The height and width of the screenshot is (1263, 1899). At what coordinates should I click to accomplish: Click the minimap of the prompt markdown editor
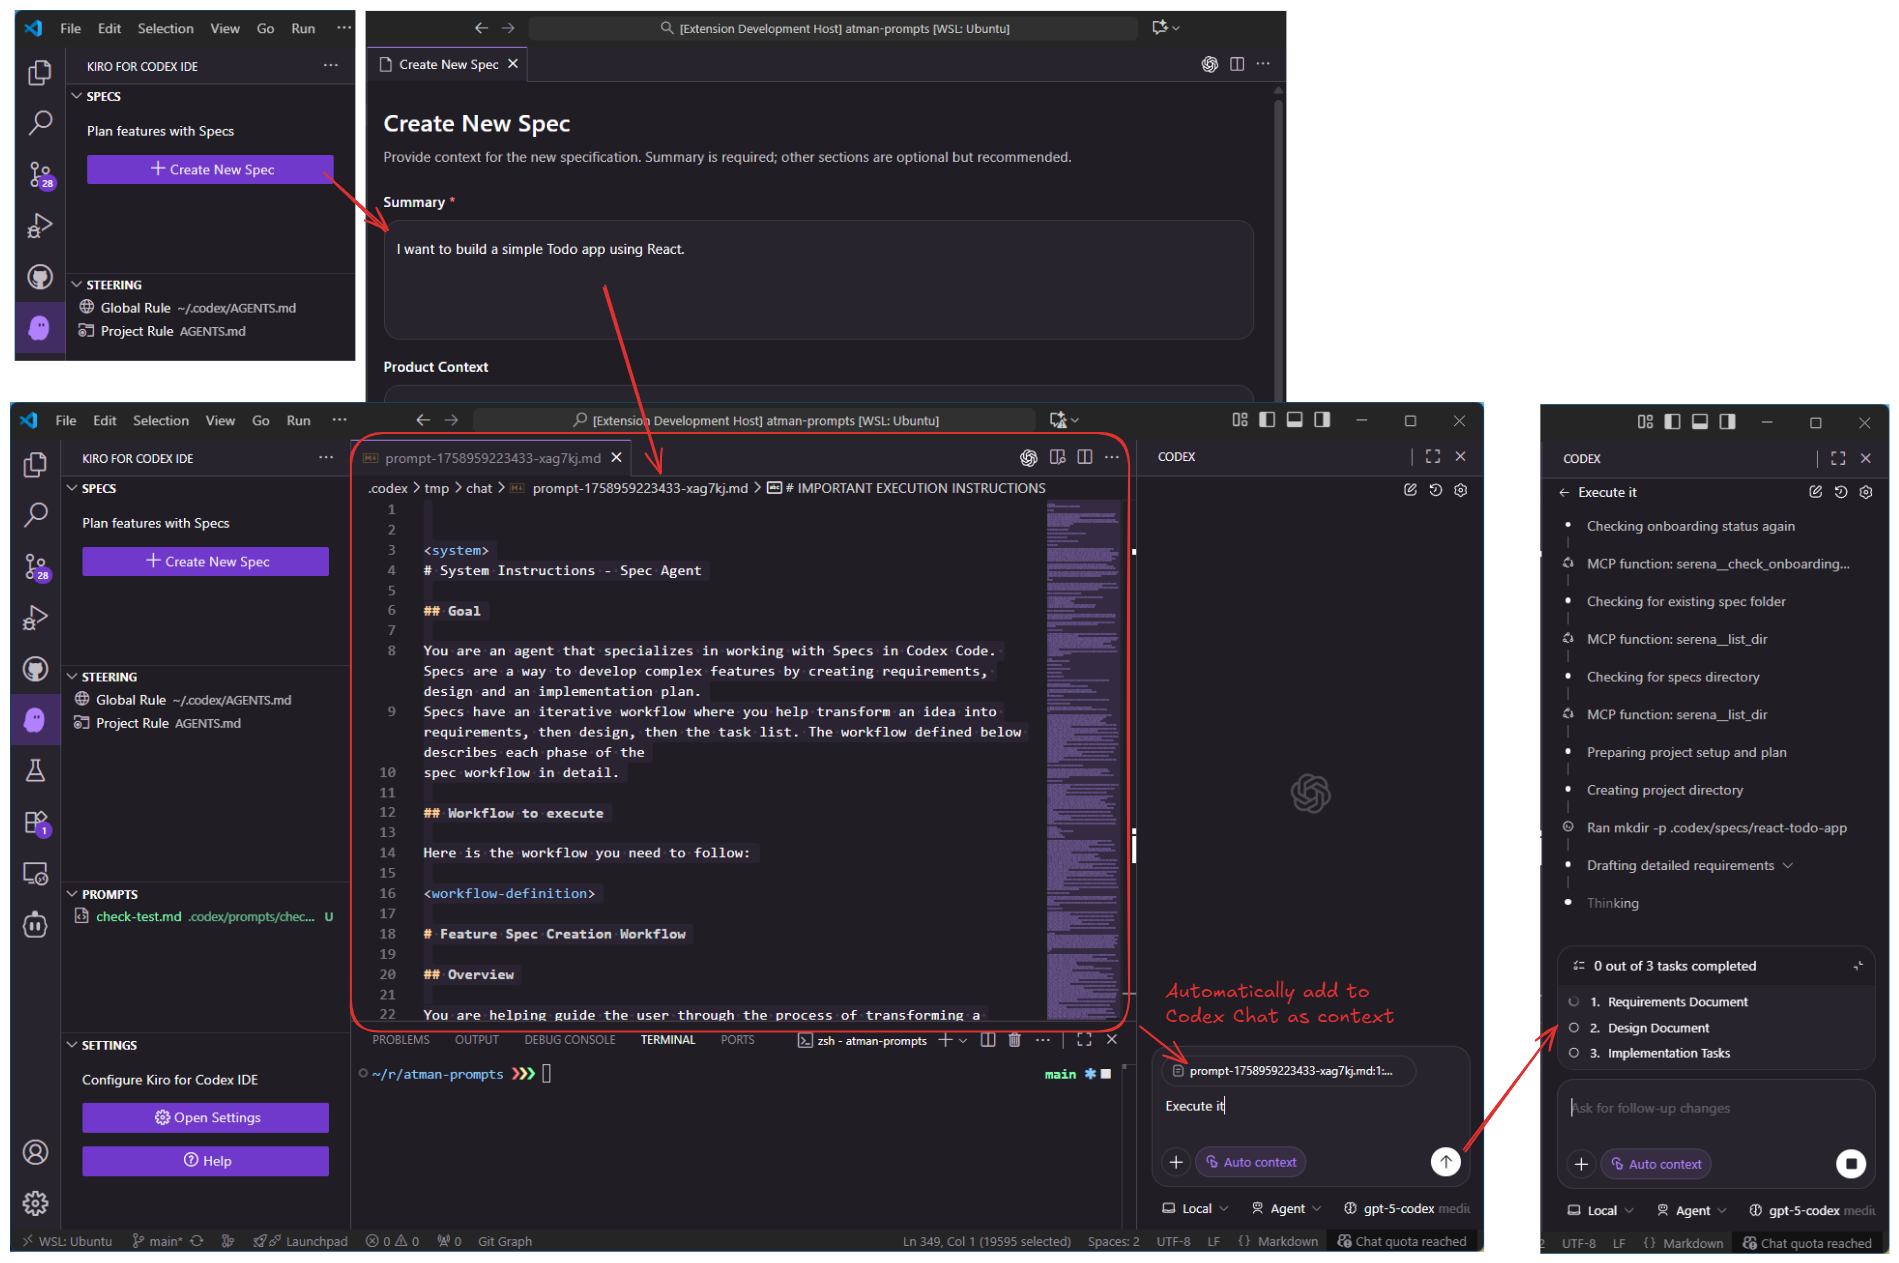click(x=1083, y=760)
